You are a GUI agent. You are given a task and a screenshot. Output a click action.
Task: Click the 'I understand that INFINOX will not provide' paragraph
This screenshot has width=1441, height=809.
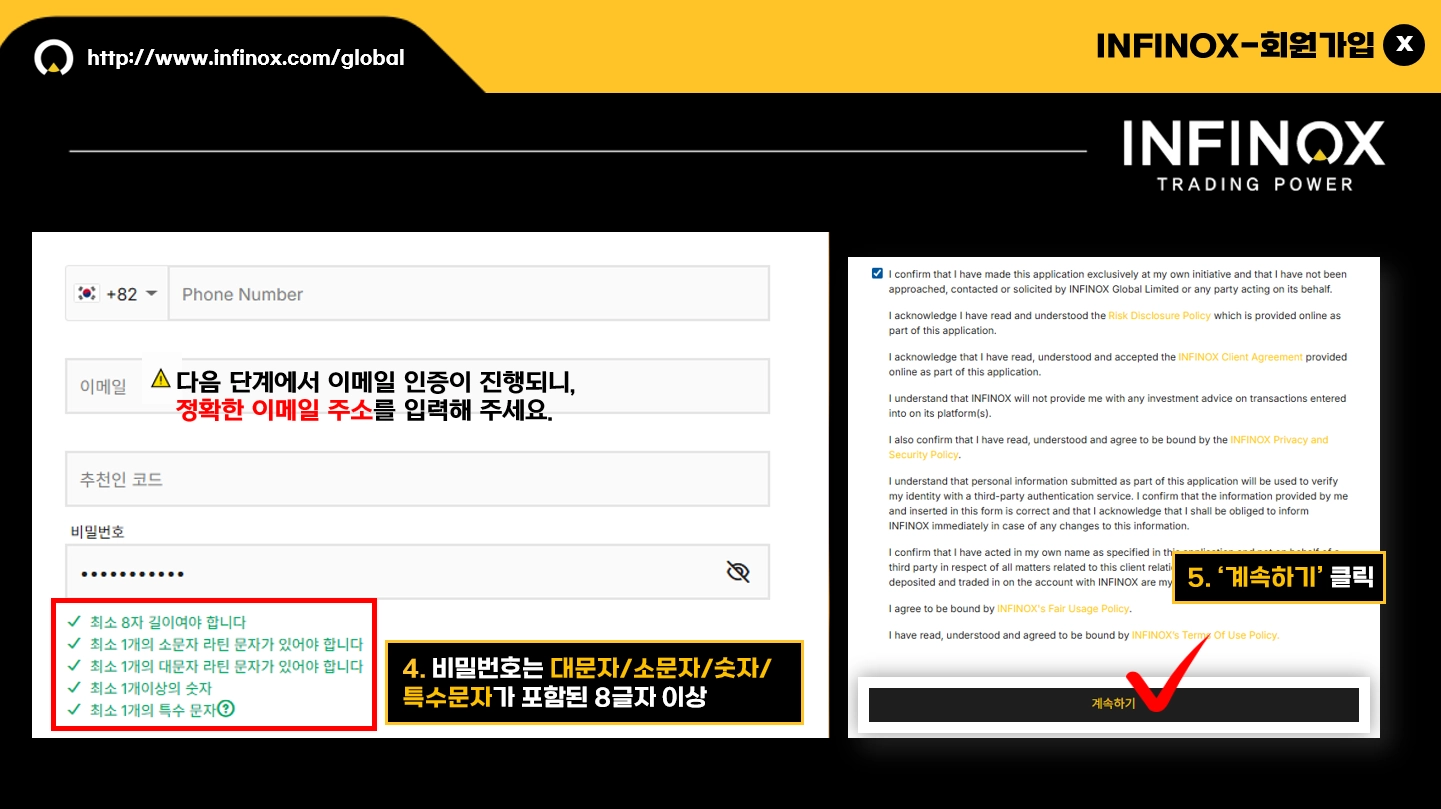[1117, 405]
